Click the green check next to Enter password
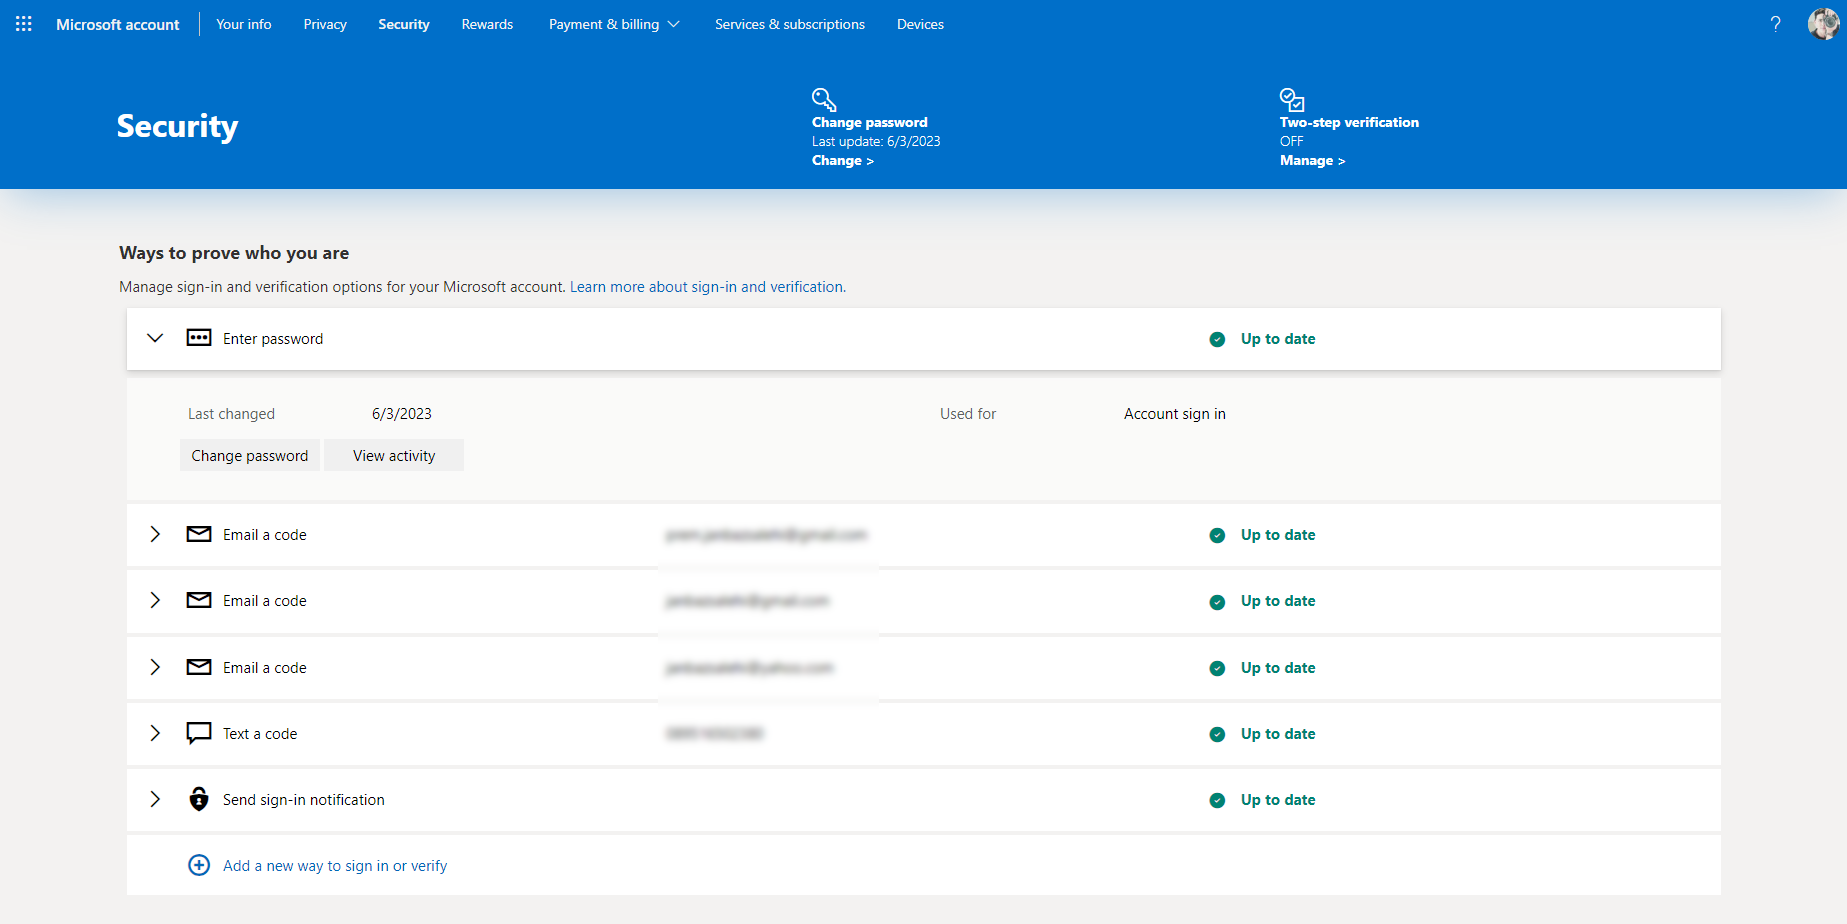The width and height of the screenshot is (1847, 924). click(x=1217, y=339)
